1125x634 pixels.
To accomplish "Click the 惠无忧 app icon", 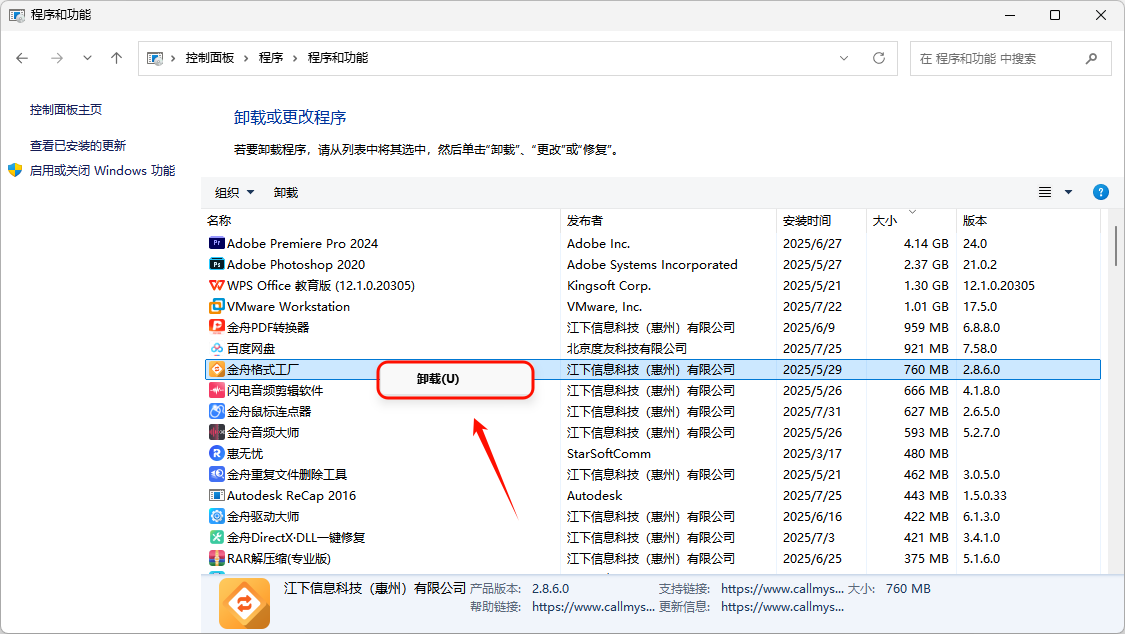I will click(216, 453).
